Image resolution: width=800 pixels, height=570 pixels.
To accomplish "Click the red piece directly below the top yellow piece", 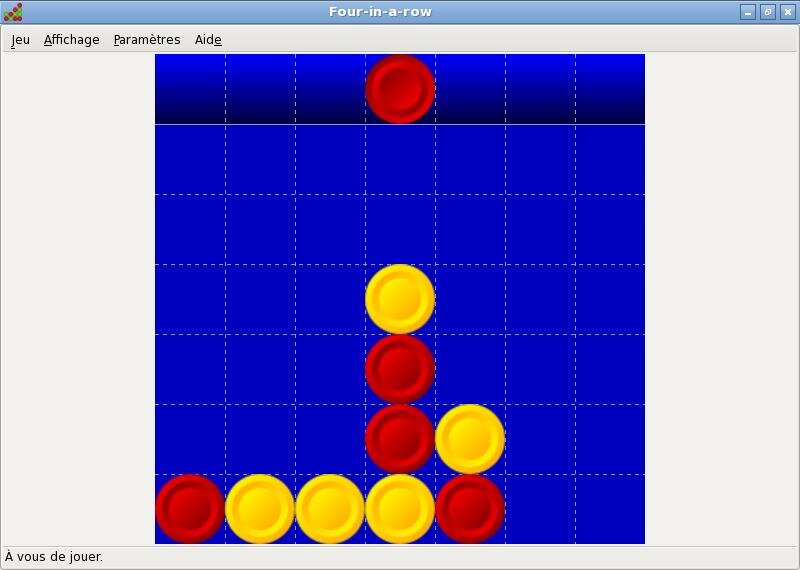I will pyautogui.click(x=400, y=369).
